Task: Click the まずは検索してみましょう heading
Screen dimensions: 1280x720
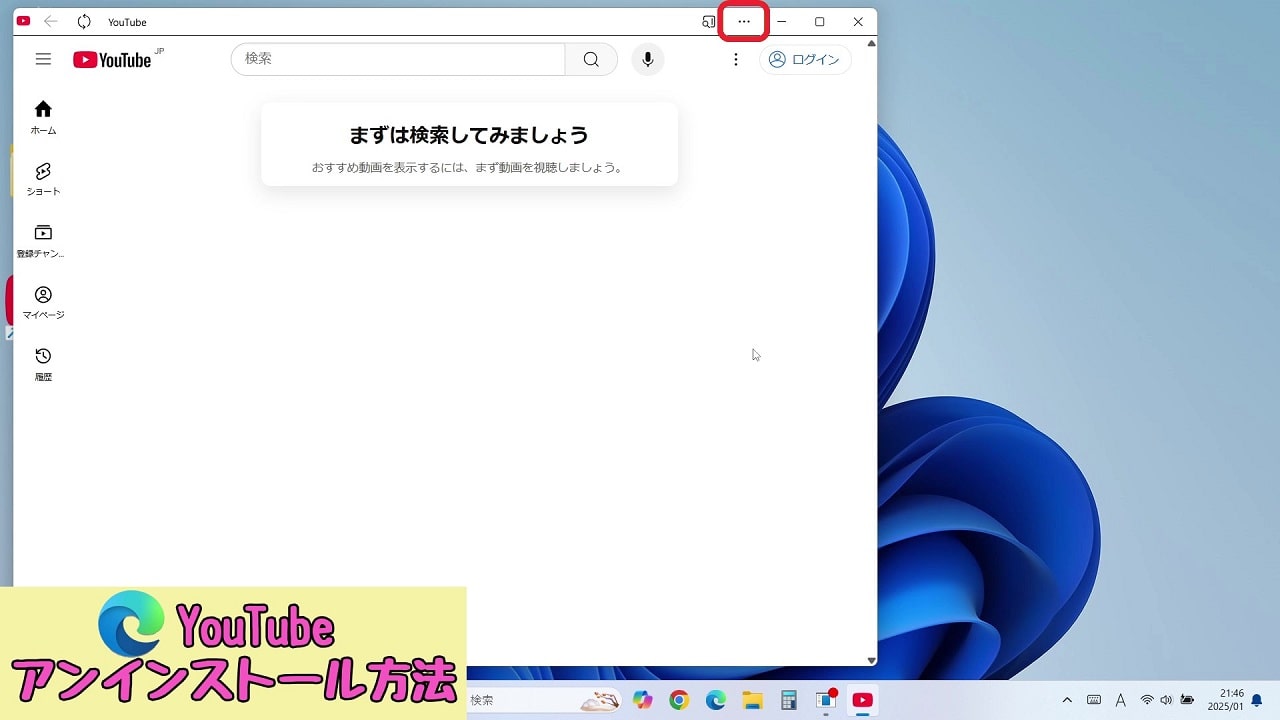Action: click(x=469, y=135)
